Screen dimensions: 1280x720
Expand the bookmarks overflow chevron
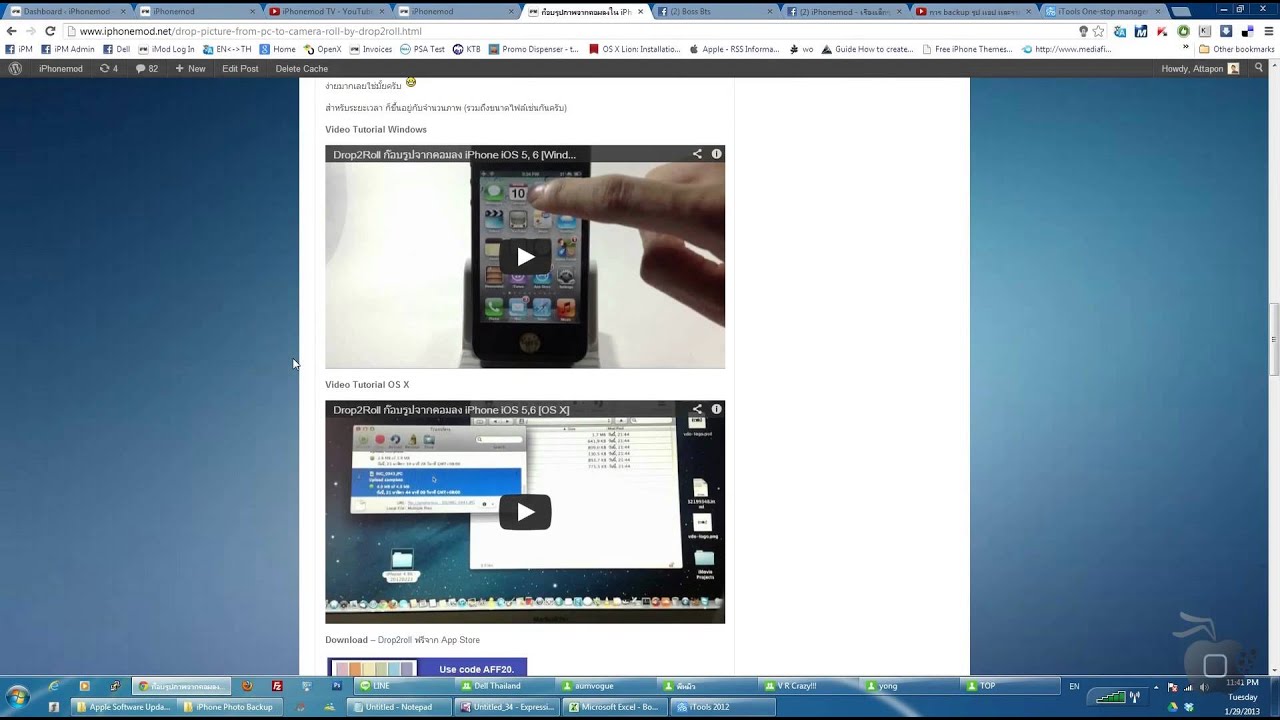[x=1186, y=48]
